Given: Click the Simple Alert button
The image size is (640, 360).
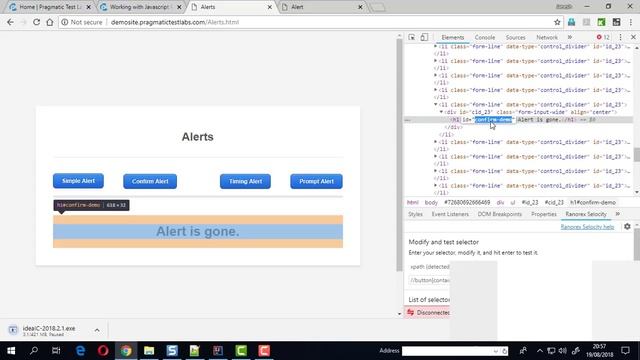Looking at the screenshot, I should [x=78, y=181].
